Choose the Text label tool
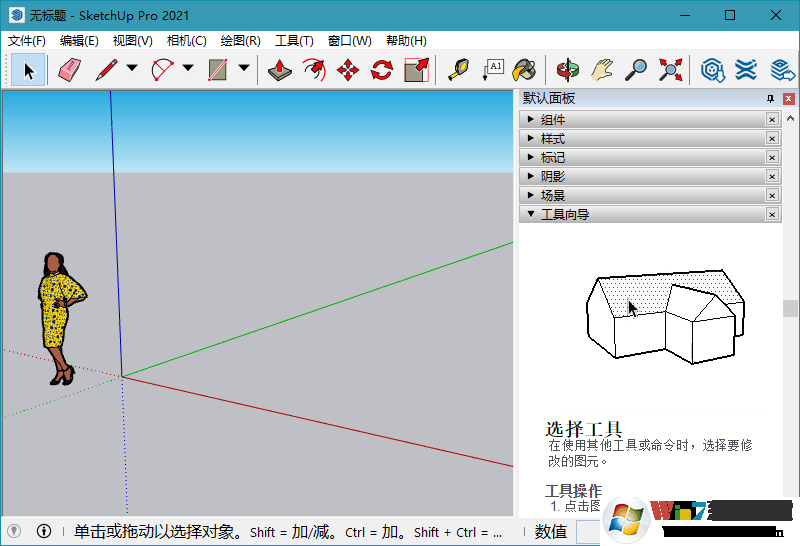 493,70
